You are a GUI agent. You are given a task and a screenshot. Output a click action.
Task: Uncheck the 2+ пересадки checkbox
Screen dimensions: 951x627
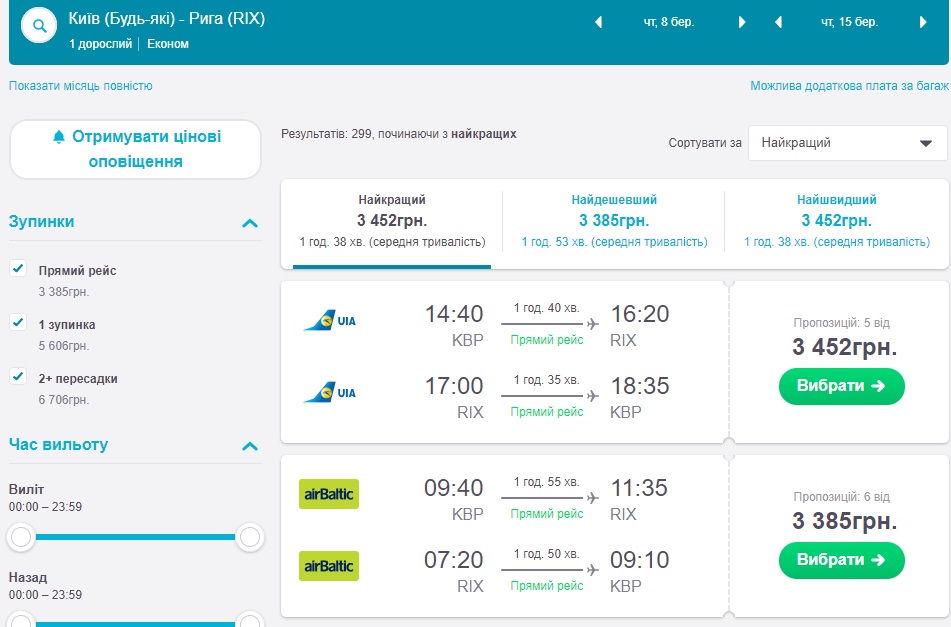(18, 377)
